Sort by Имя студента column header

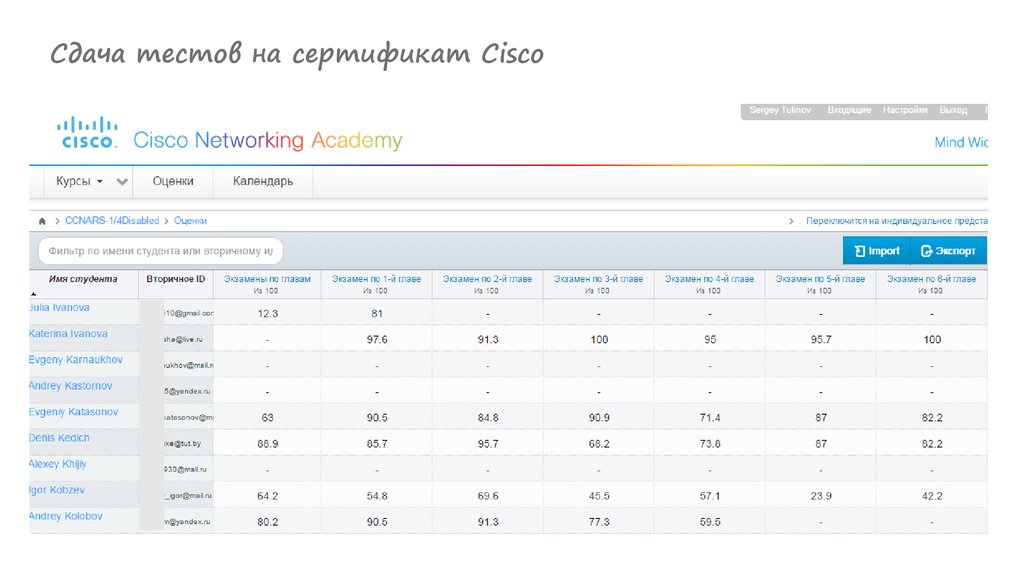(83, 279)
